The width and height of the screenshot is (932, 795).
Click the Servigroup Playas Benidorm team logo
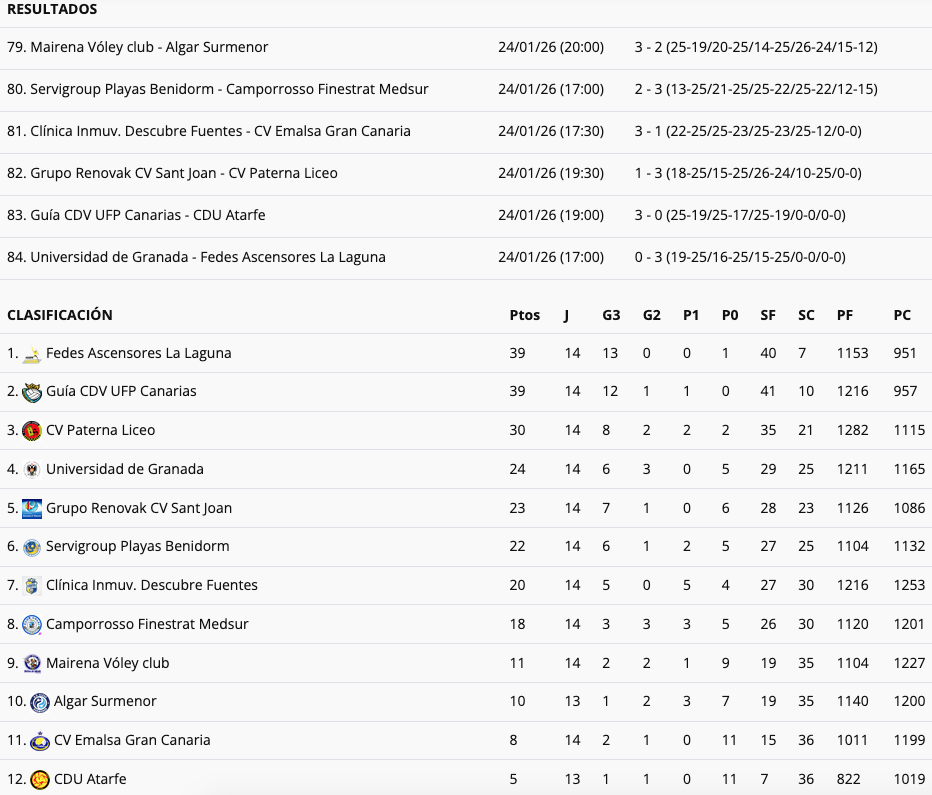[32, 547]
